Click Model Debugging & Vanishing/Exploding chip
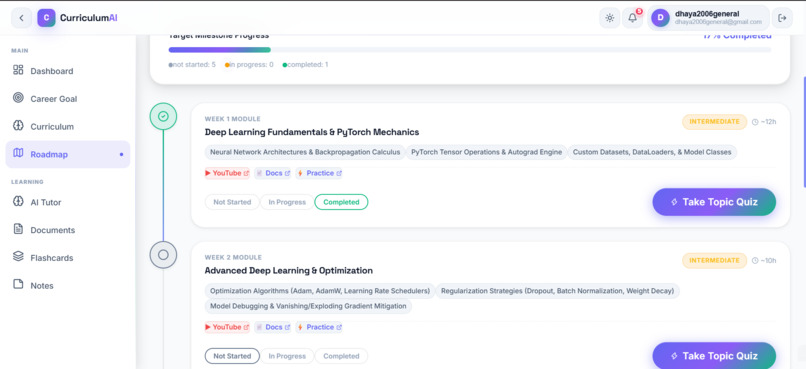 coord(308,306)
